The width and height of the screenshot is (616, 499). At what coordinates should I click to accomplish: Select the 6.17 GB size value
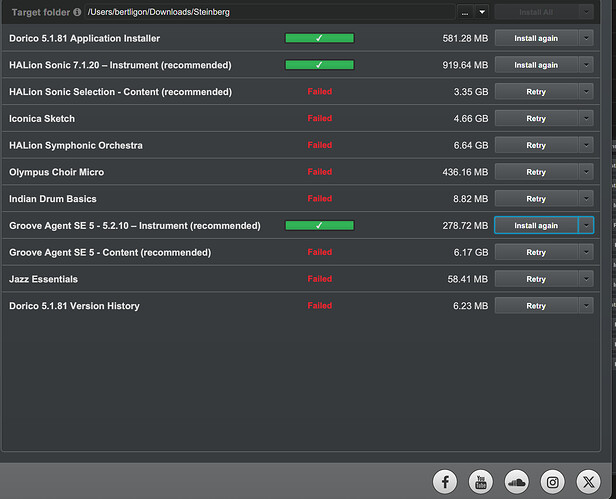click(x=471, y=252)
